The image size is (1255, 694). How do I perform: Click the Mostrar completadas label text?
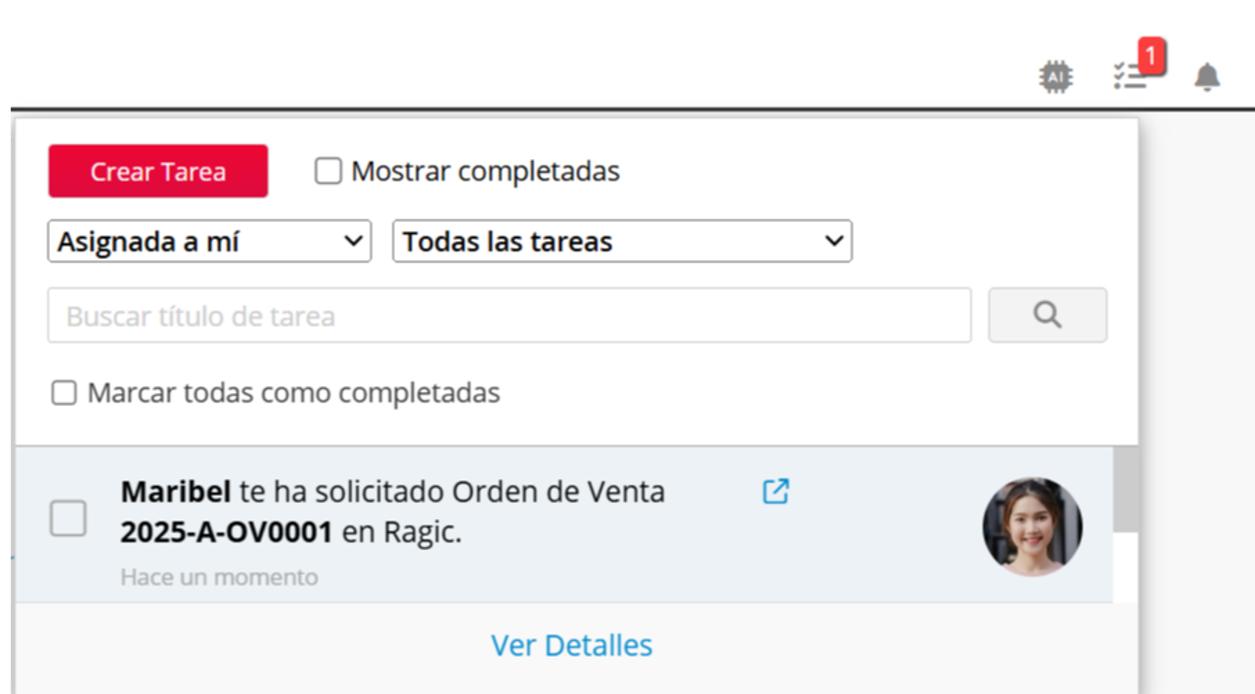pyautogui.click(x=485, y=171)
